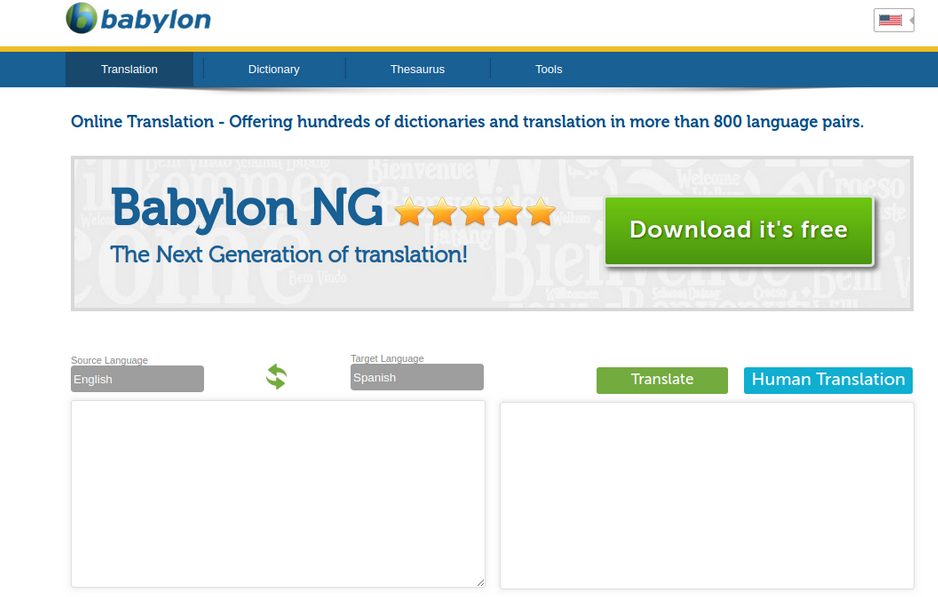Switch to the Translation tab
This screenshot has width=938, height=597.
(x=129, y=69)
